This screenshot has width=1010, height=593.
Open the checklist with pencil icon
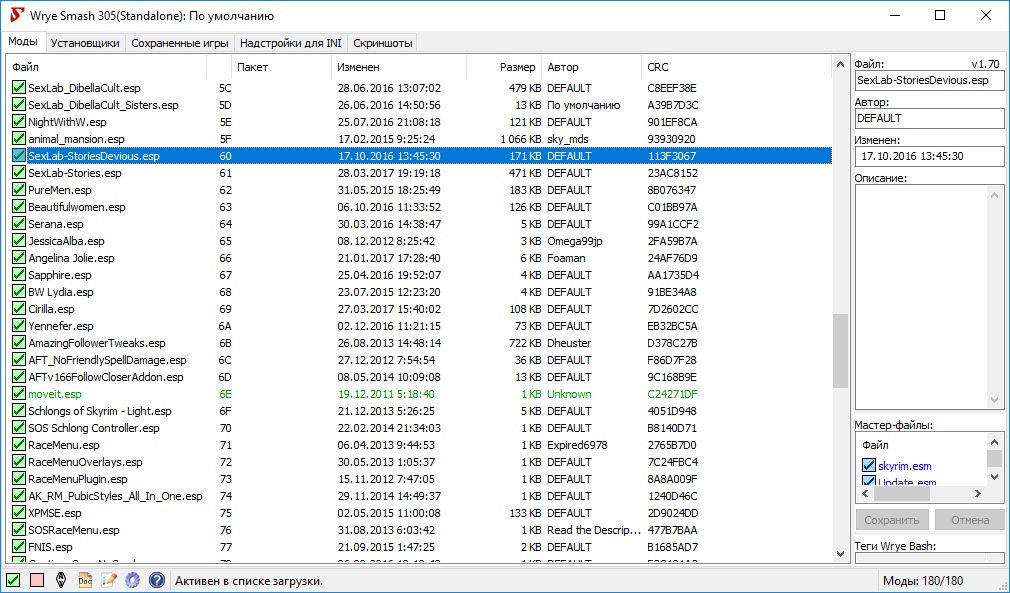click(x=109, y=579)
